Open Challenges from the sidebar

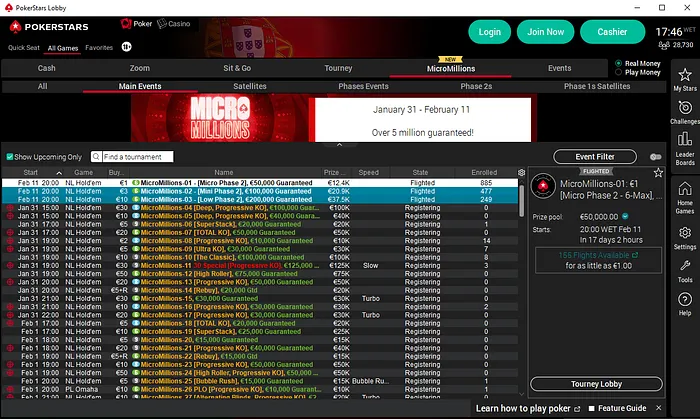click(685, 112)
